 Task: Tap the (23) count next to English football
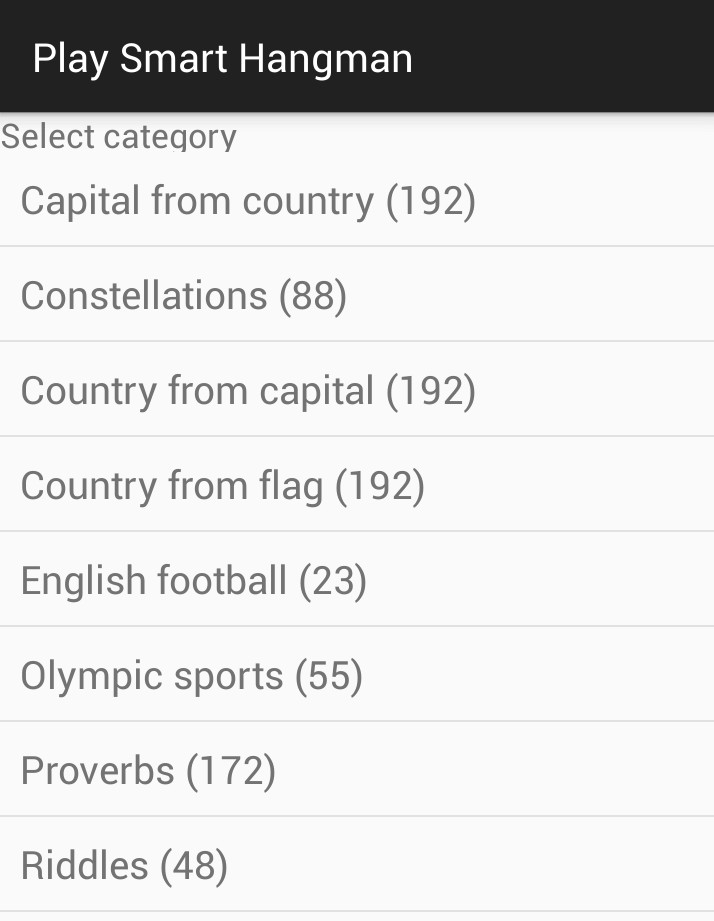tap(333, 581)
